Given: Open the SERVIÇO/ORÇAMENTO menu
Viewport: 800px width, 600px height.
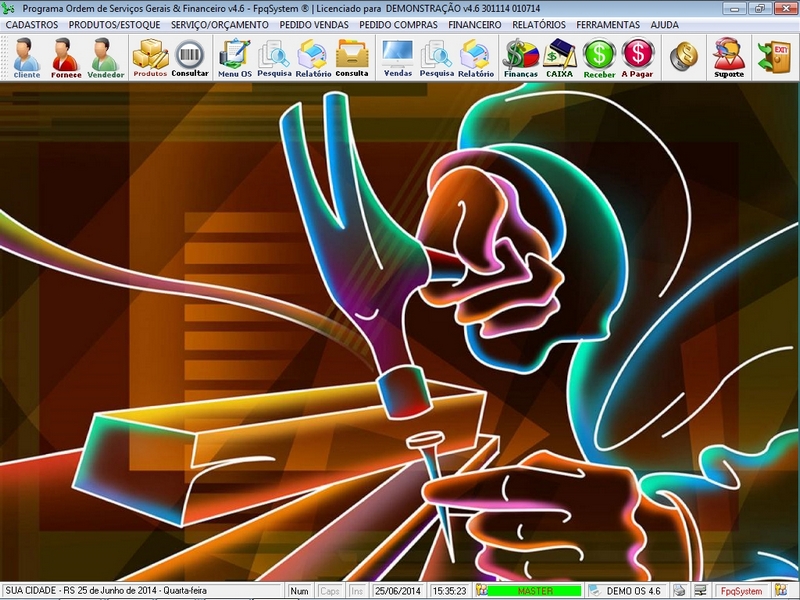Looking at the screenshot, I should pyautogui.click(x=219, y=24).
